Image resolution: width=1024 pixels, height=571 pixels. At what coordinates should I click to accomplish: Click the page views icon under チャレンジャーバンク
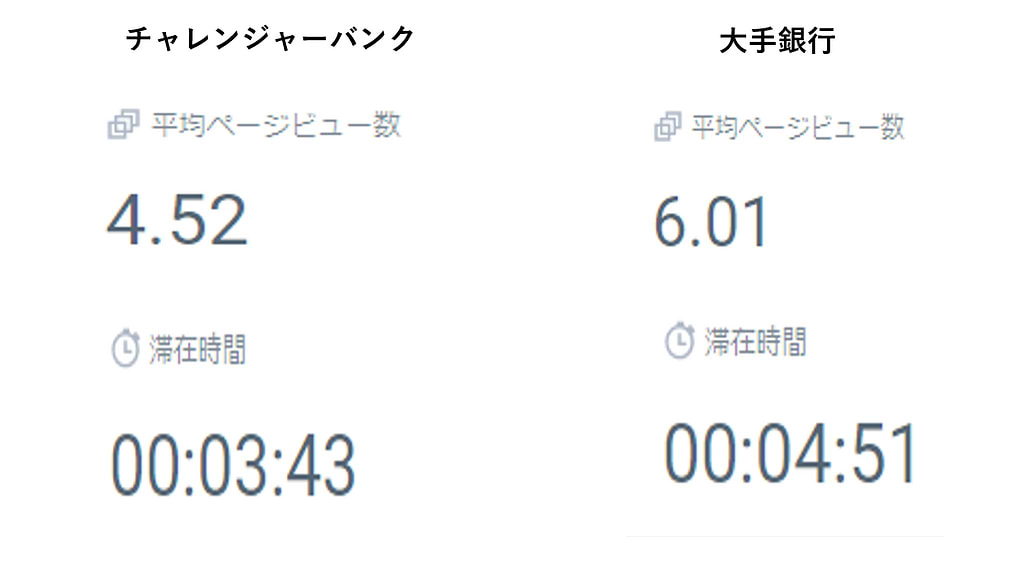[123, 124]
